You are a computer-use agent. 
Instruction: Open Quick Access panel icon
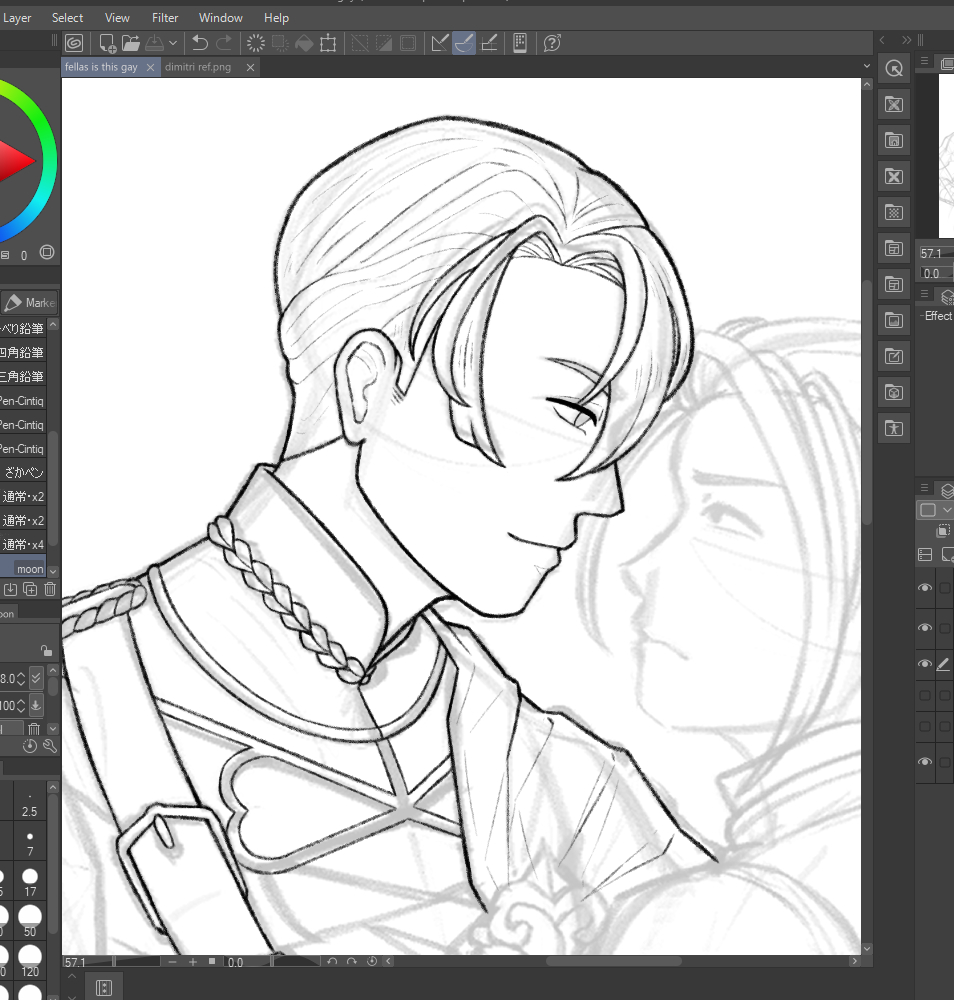pyautogui.click(x=894, y=68)
